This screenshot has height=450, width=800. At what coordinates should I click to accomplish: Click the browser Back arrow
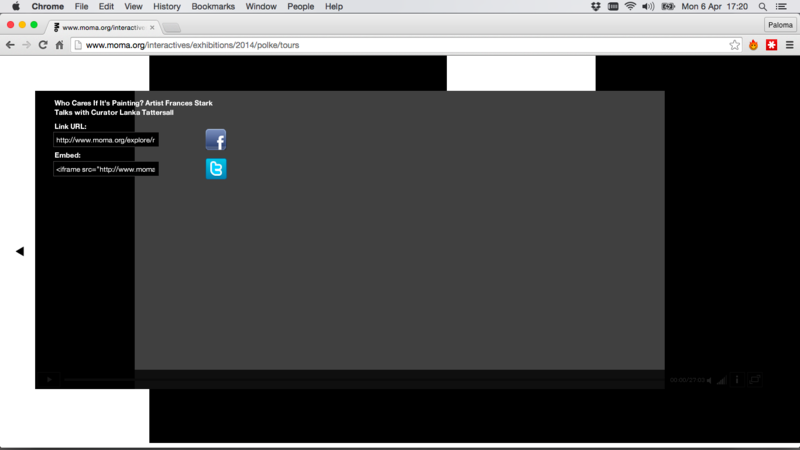coord(10,45)
